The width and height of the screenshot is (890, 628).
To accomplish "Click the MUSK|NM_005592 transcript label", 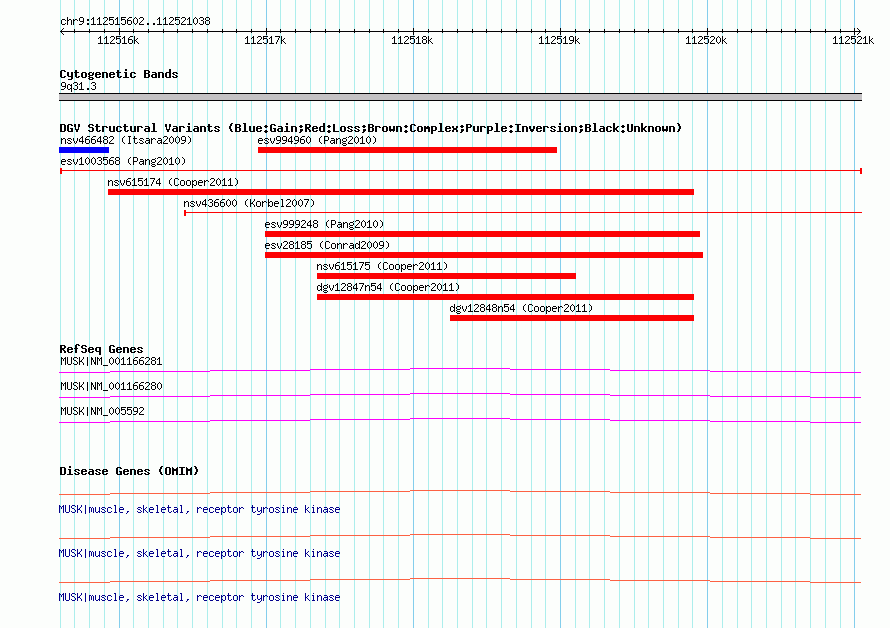I will [102, 411].
